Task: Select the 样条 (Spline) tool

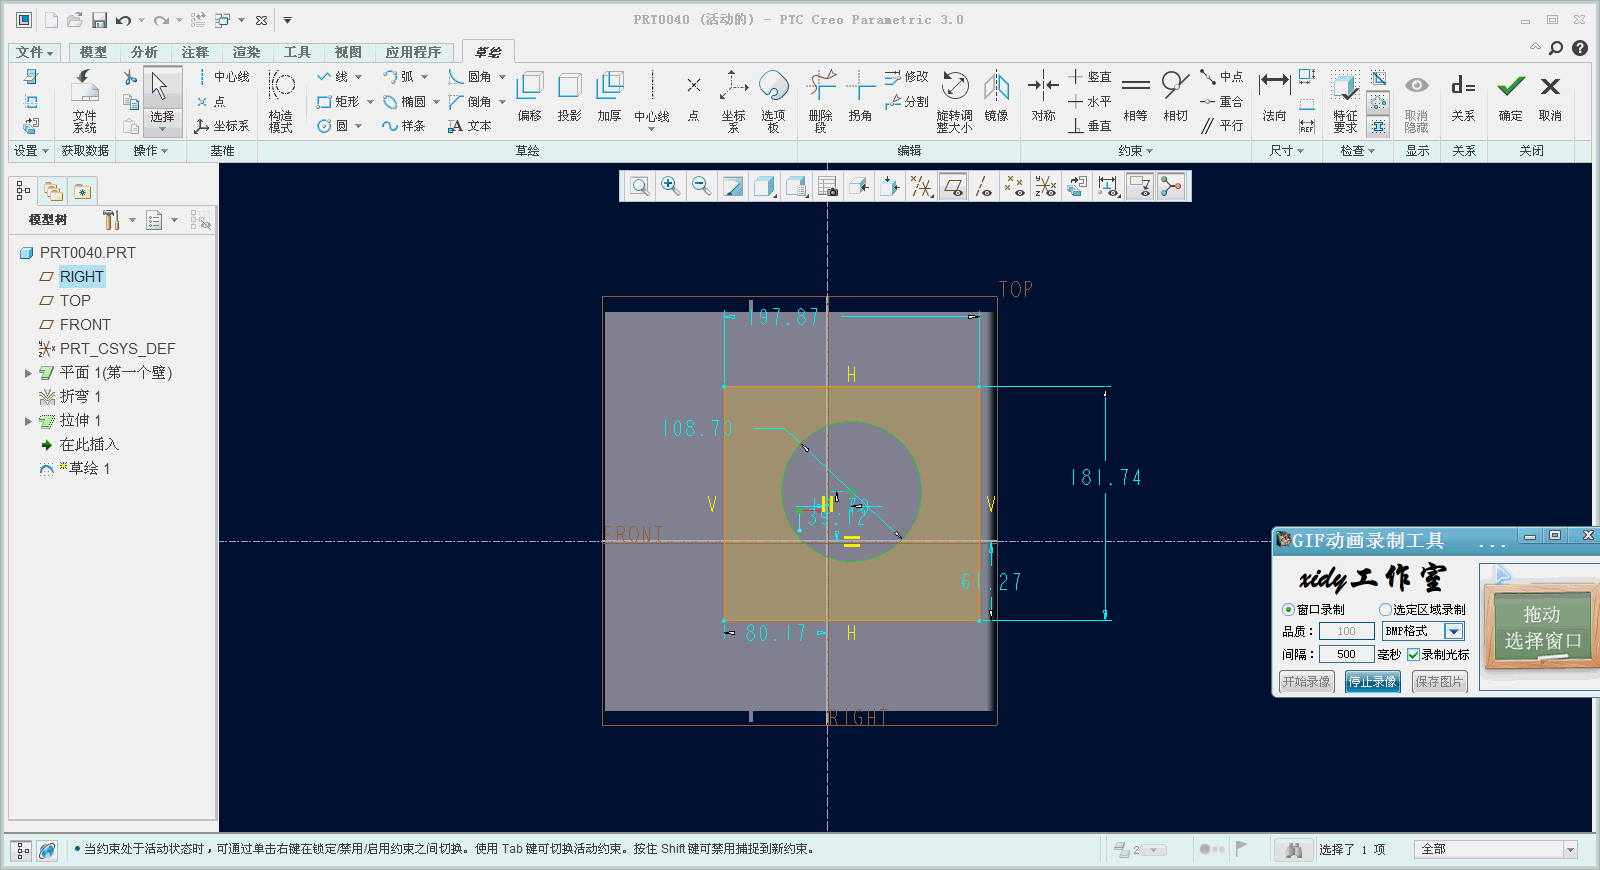Action: point(404,126)
